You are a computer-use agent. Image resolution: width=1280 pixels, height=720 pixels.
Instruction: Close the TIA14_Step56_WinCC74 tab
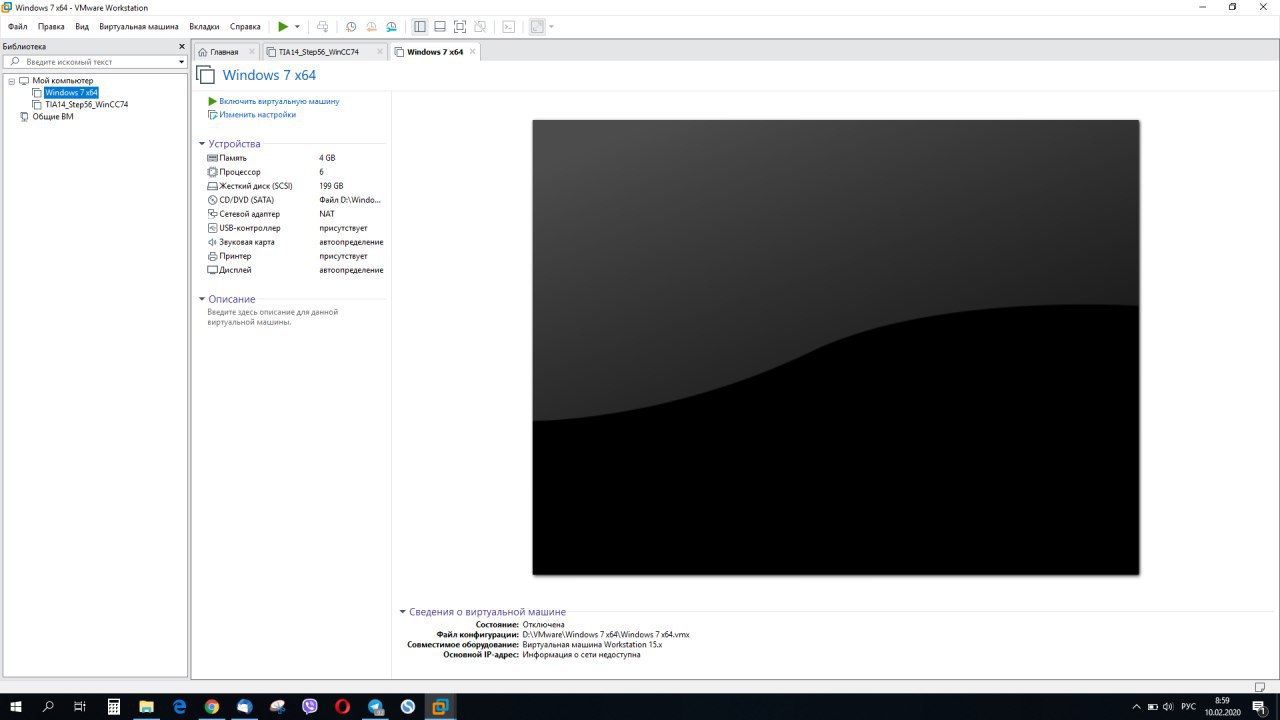tap(378, 51)
